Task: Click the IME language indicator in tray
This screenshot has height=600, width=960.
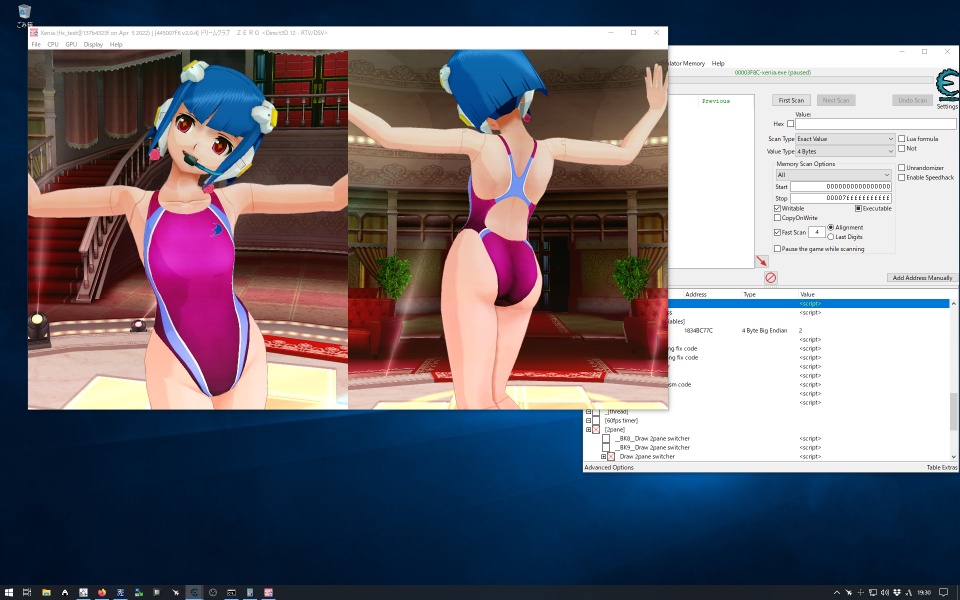Action: click(909, 592)
